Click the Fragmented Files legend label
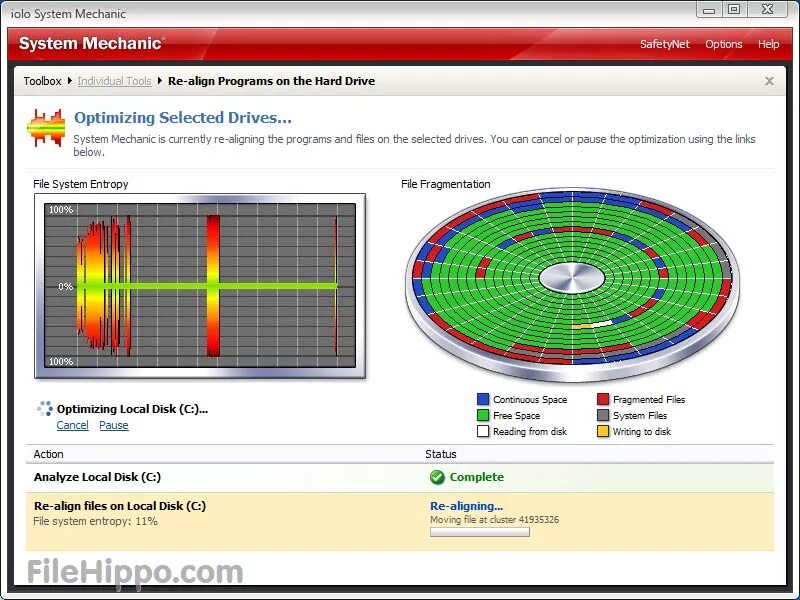The width and height of the screenshot is (800, 600). click(x=649, y=399)
